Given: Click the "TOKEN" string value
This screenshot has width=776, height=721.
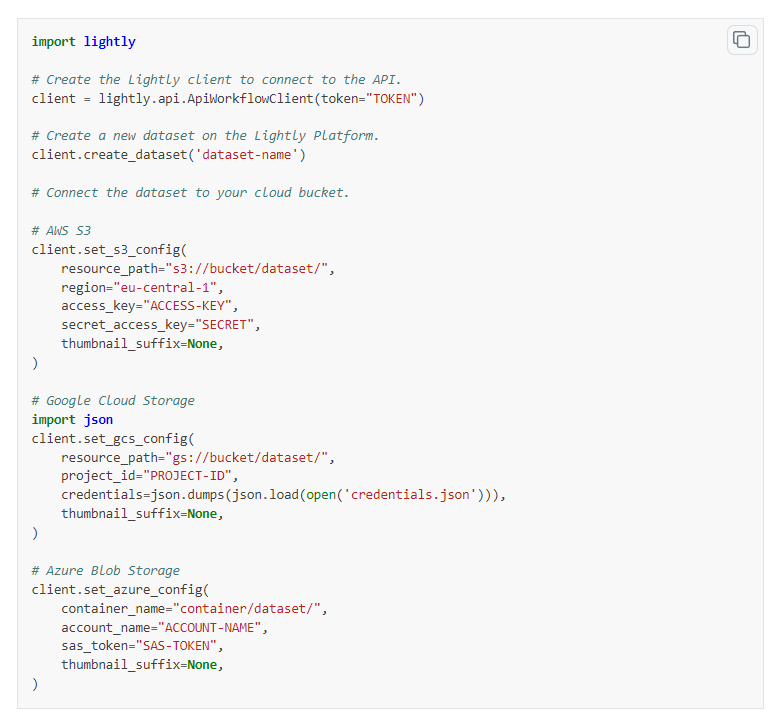Looking at the screenshot, I should click(392, 98).
